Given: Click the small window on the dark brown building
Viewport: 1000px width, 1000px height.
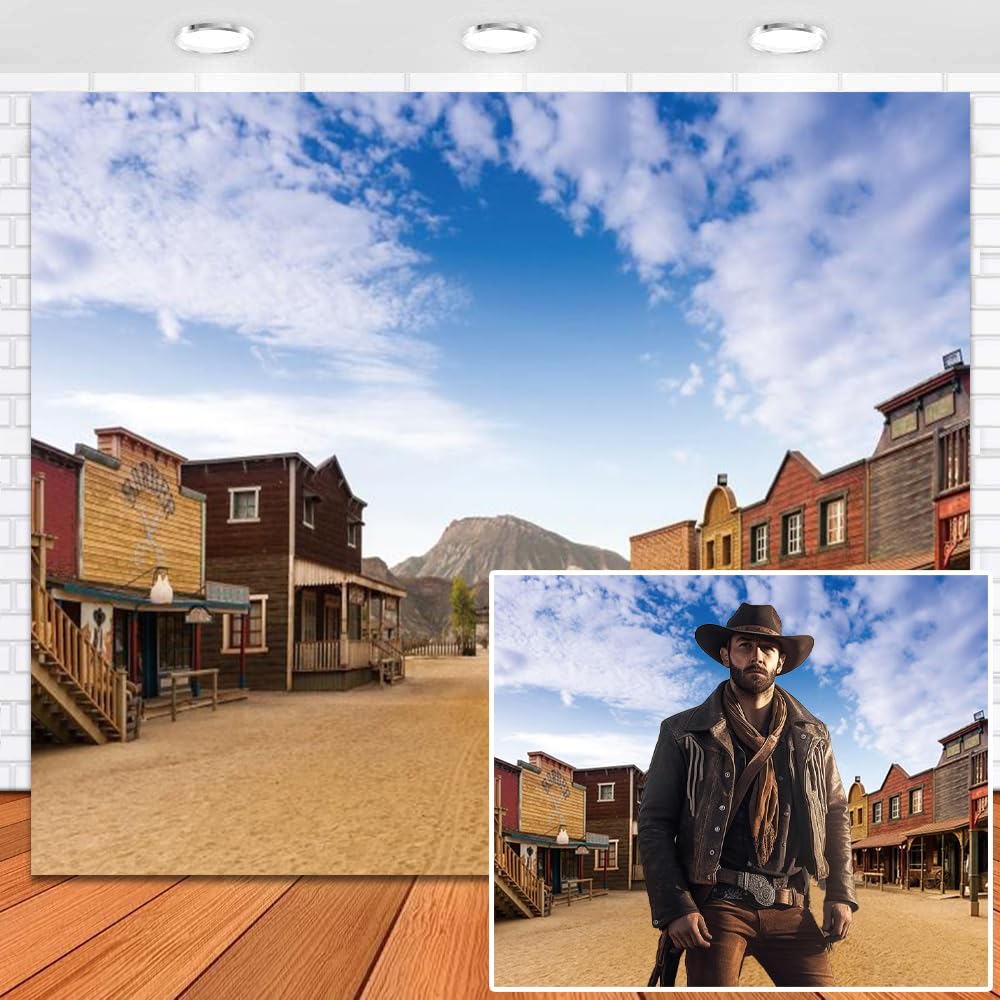Looking at the screenshot, I should point(243,506).
